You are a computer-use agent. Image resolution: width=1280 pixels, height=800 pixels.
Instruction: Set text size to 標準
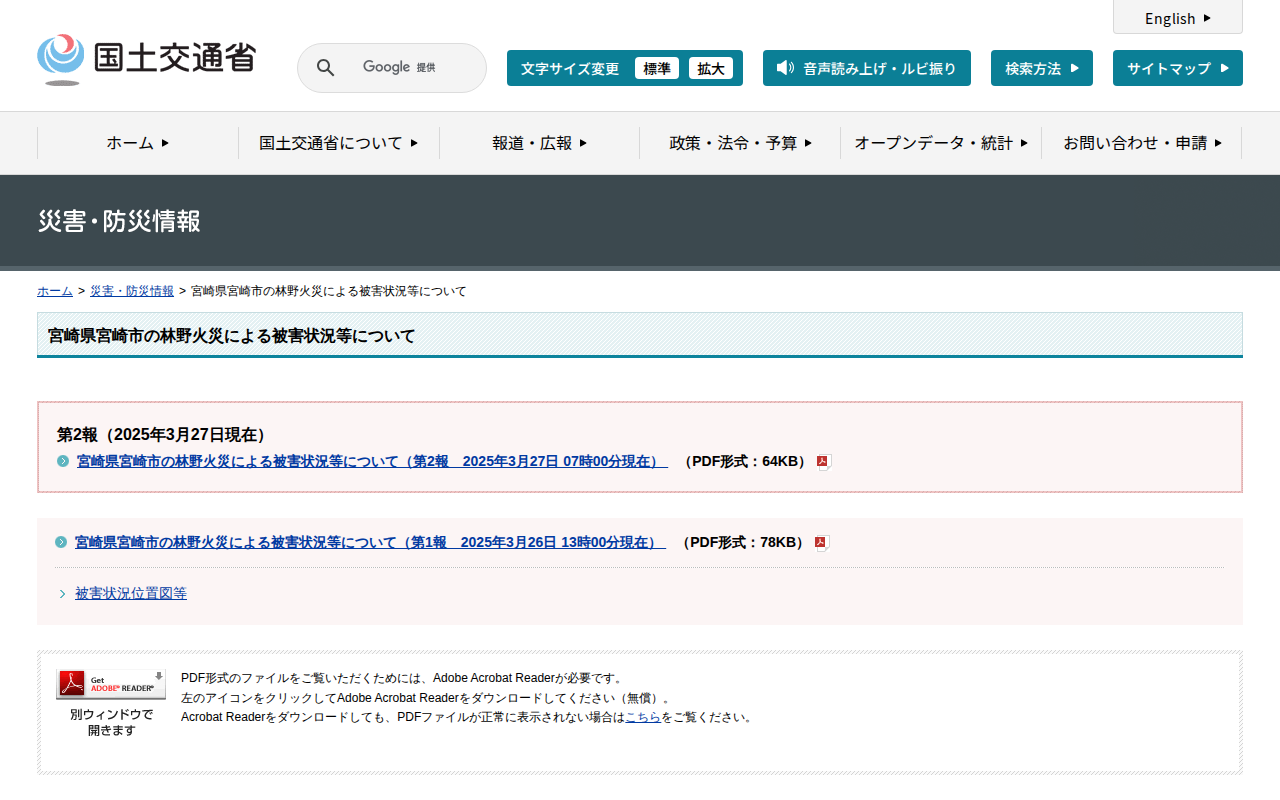[x=656, y=68]
